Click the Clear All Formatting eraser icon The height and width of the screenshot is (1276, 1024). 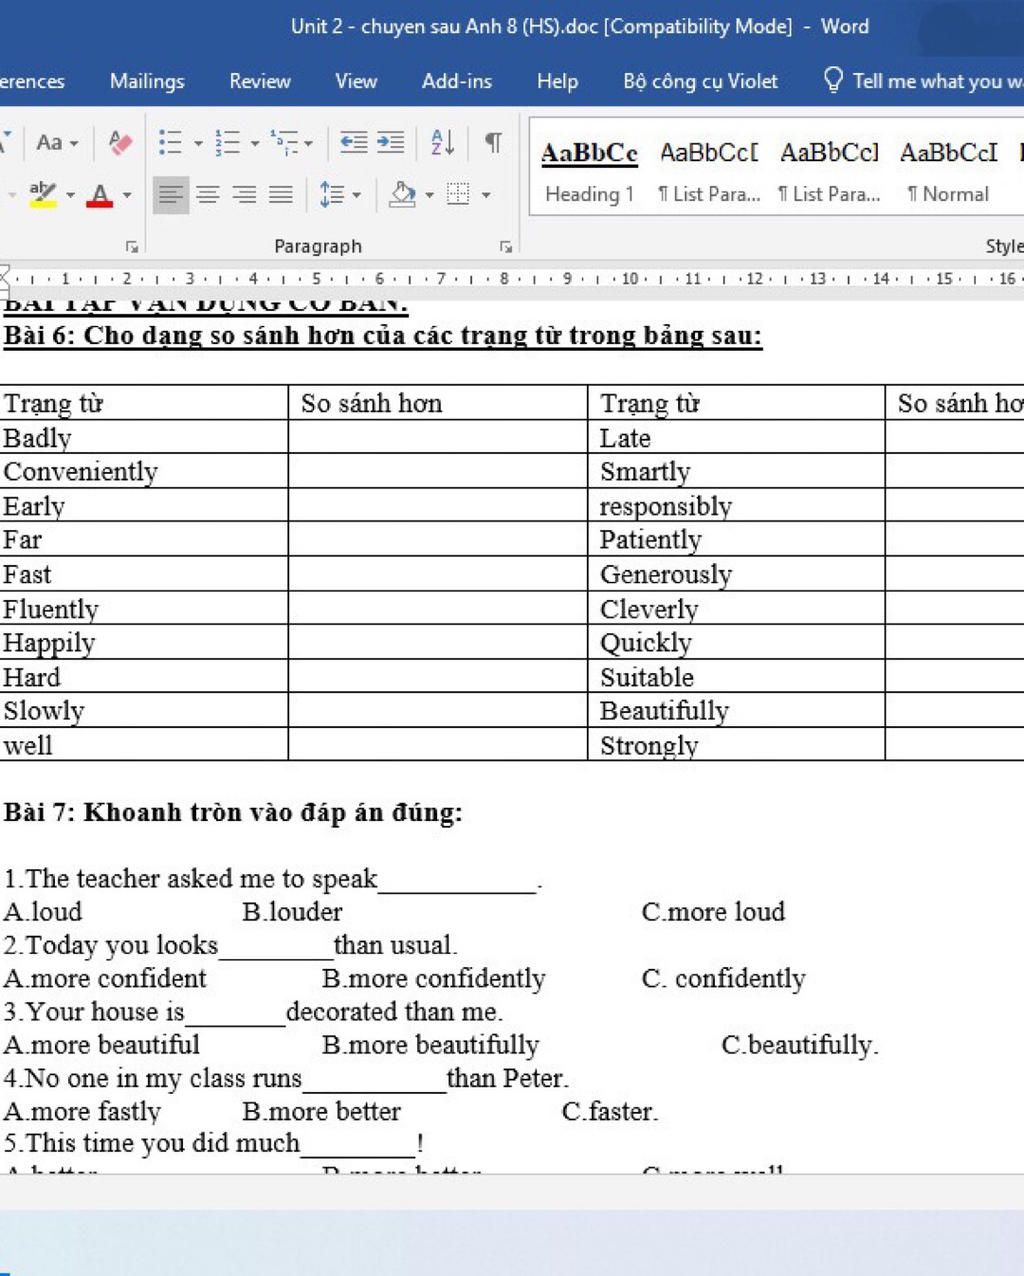120,143
